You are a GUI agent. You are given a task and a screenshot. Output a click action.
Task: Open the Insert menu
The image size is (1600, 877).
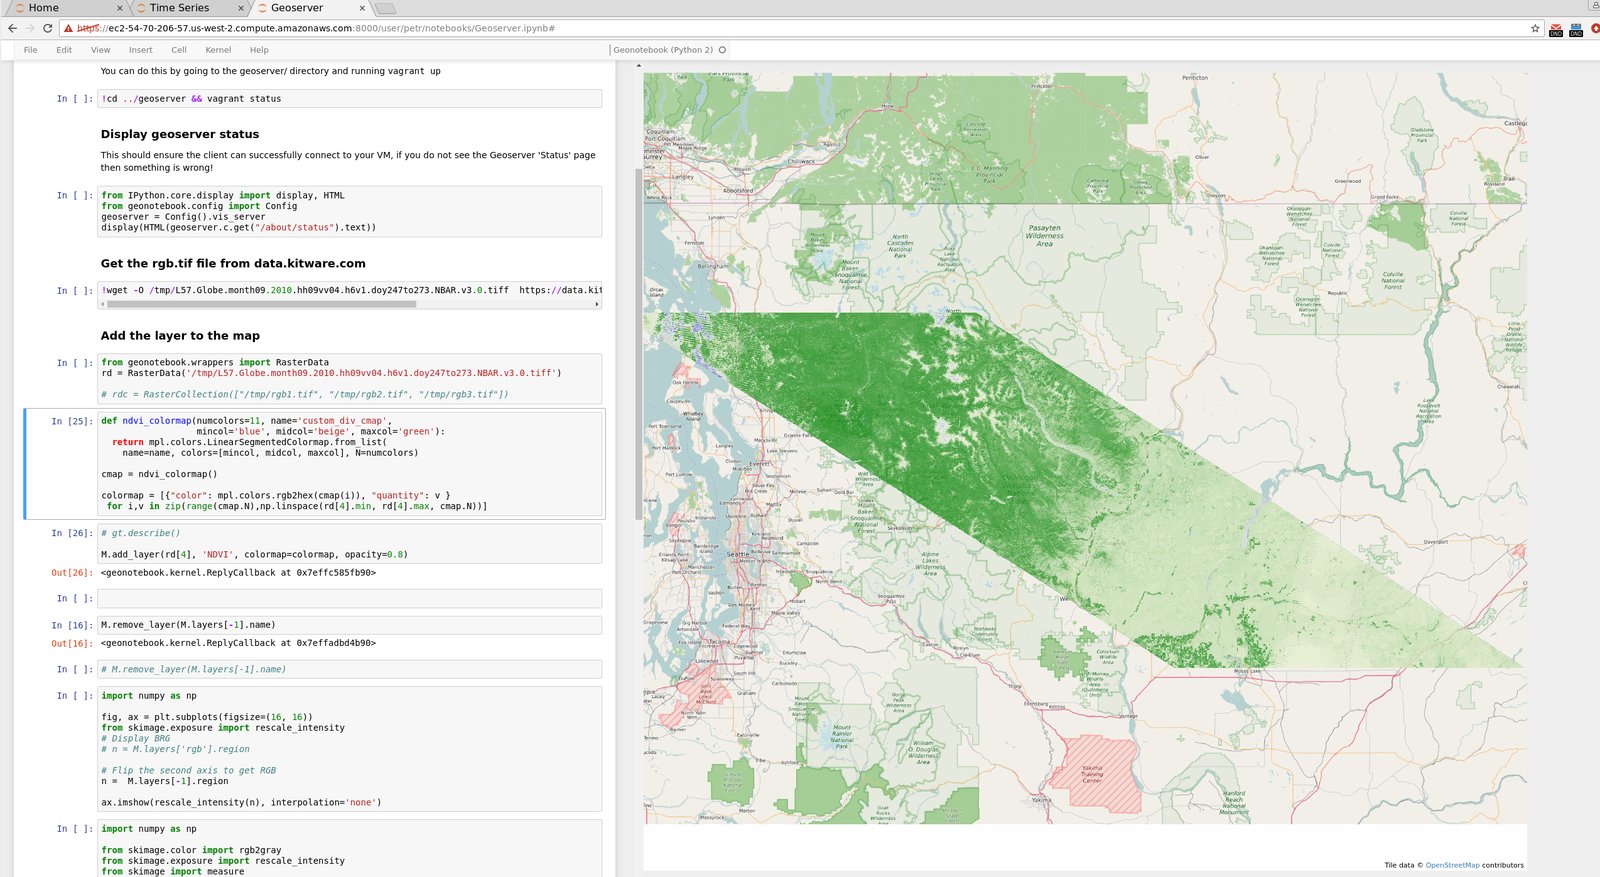(x=141, y=49)
